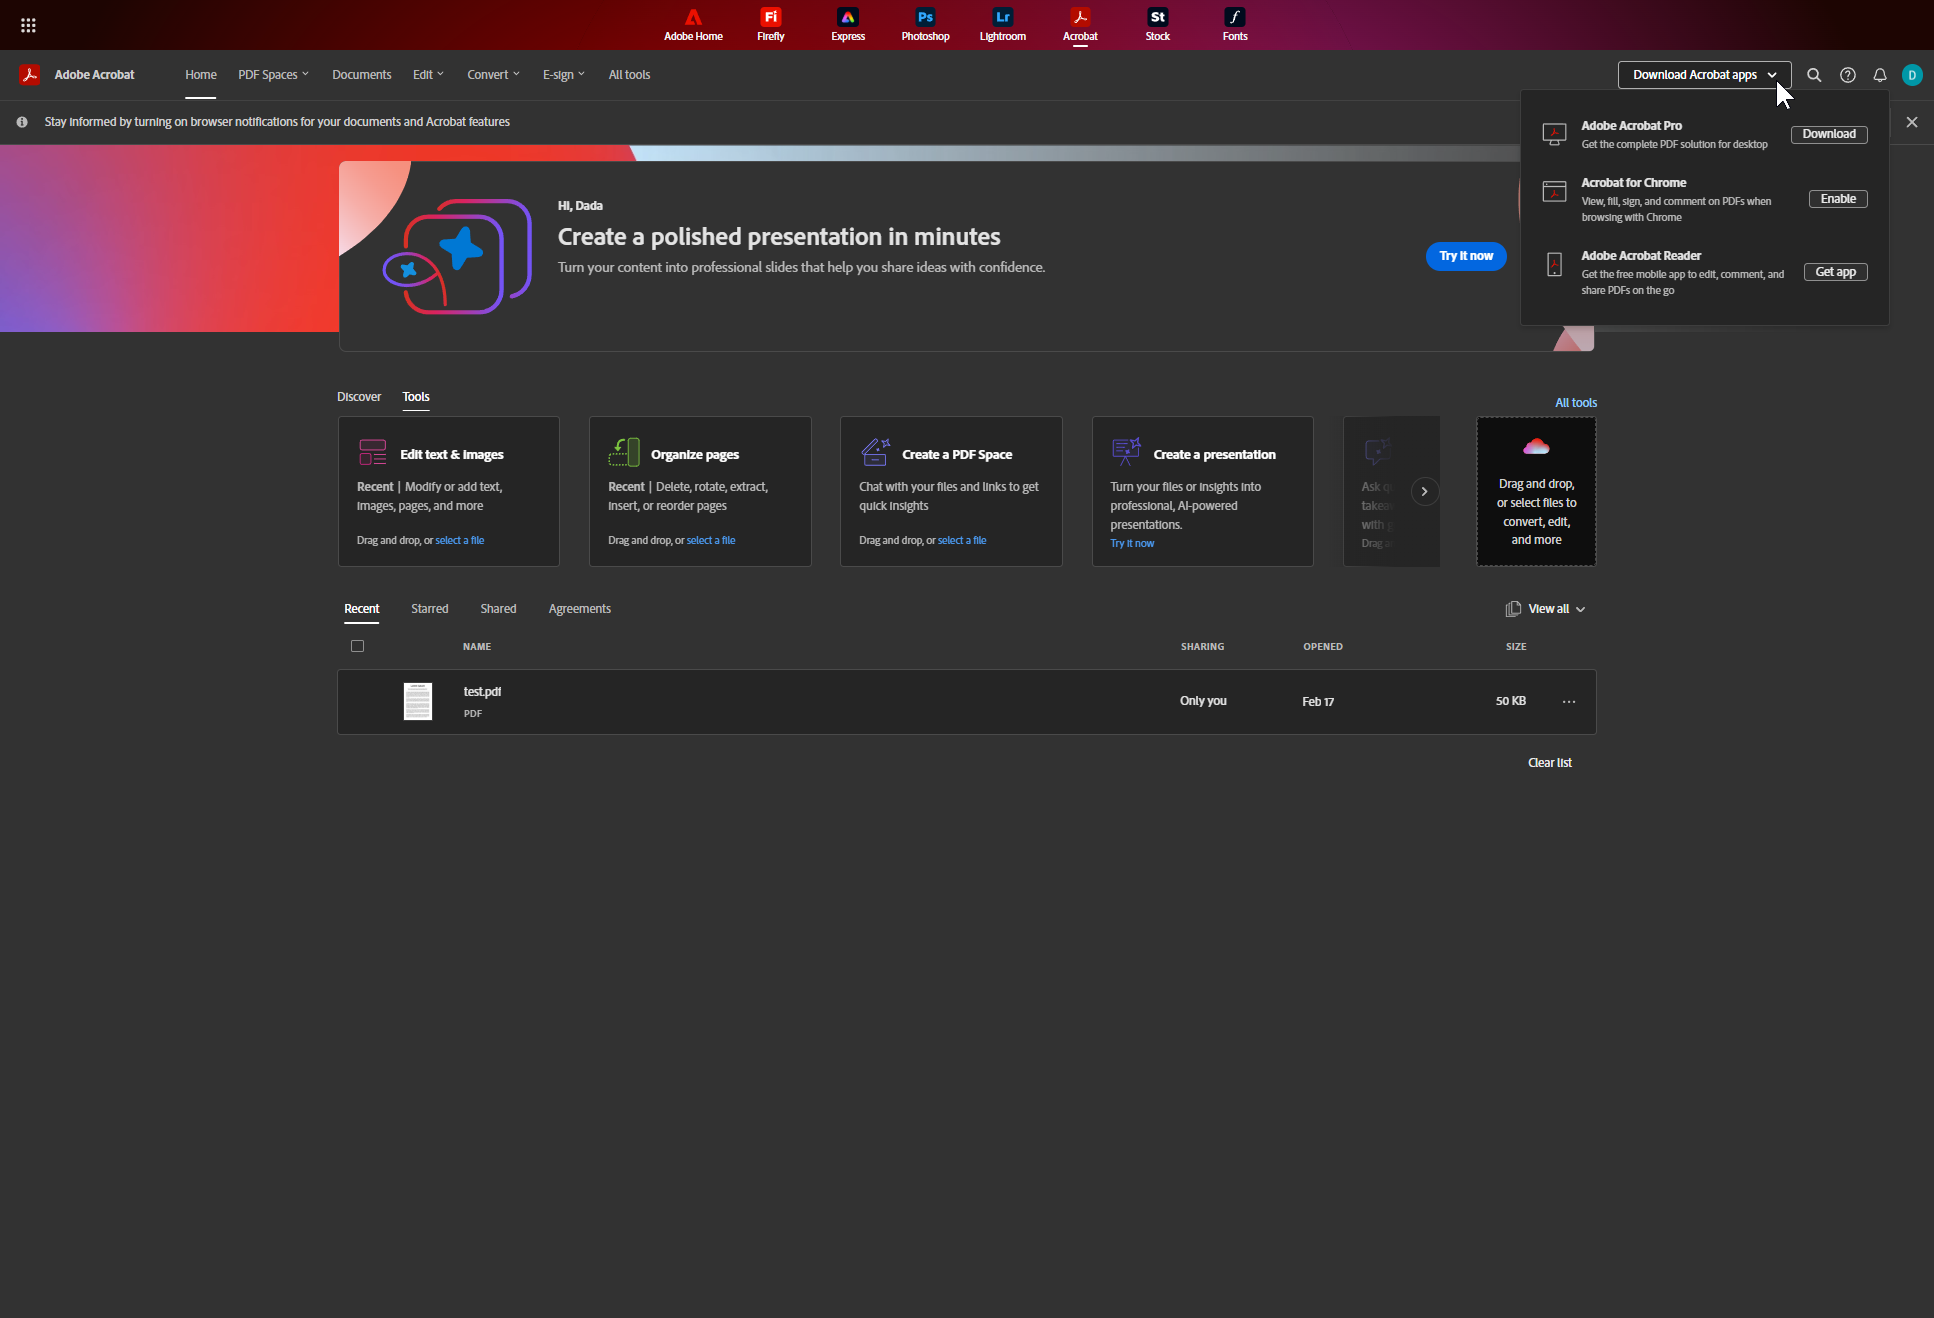
Task: Expand the PDF Spaces menu
Action: [x=273, y=75]
